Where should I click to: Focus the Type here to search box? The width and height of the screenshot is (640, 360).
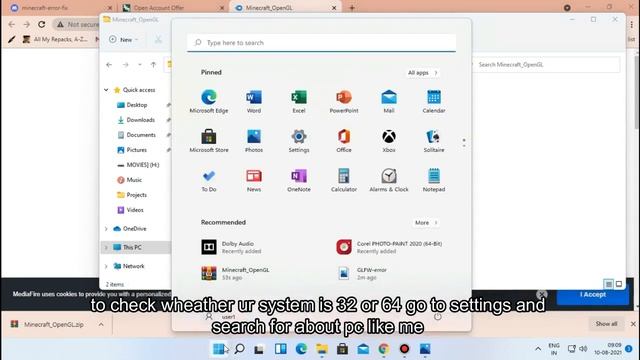pos(322,42)
